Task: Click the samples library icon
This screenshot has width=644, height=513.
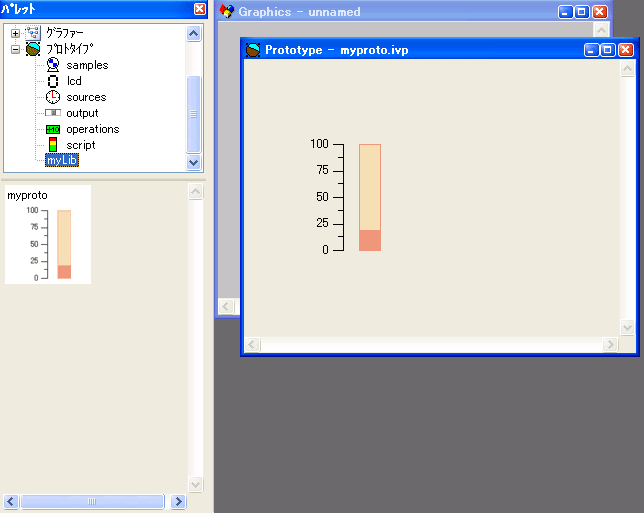Action: 53,65
